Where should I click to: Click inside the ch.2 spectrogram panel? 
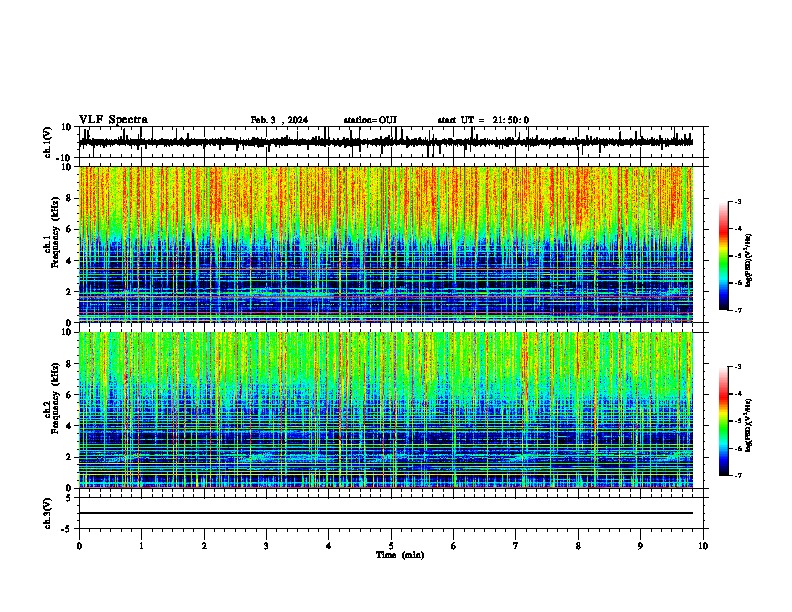386,410
